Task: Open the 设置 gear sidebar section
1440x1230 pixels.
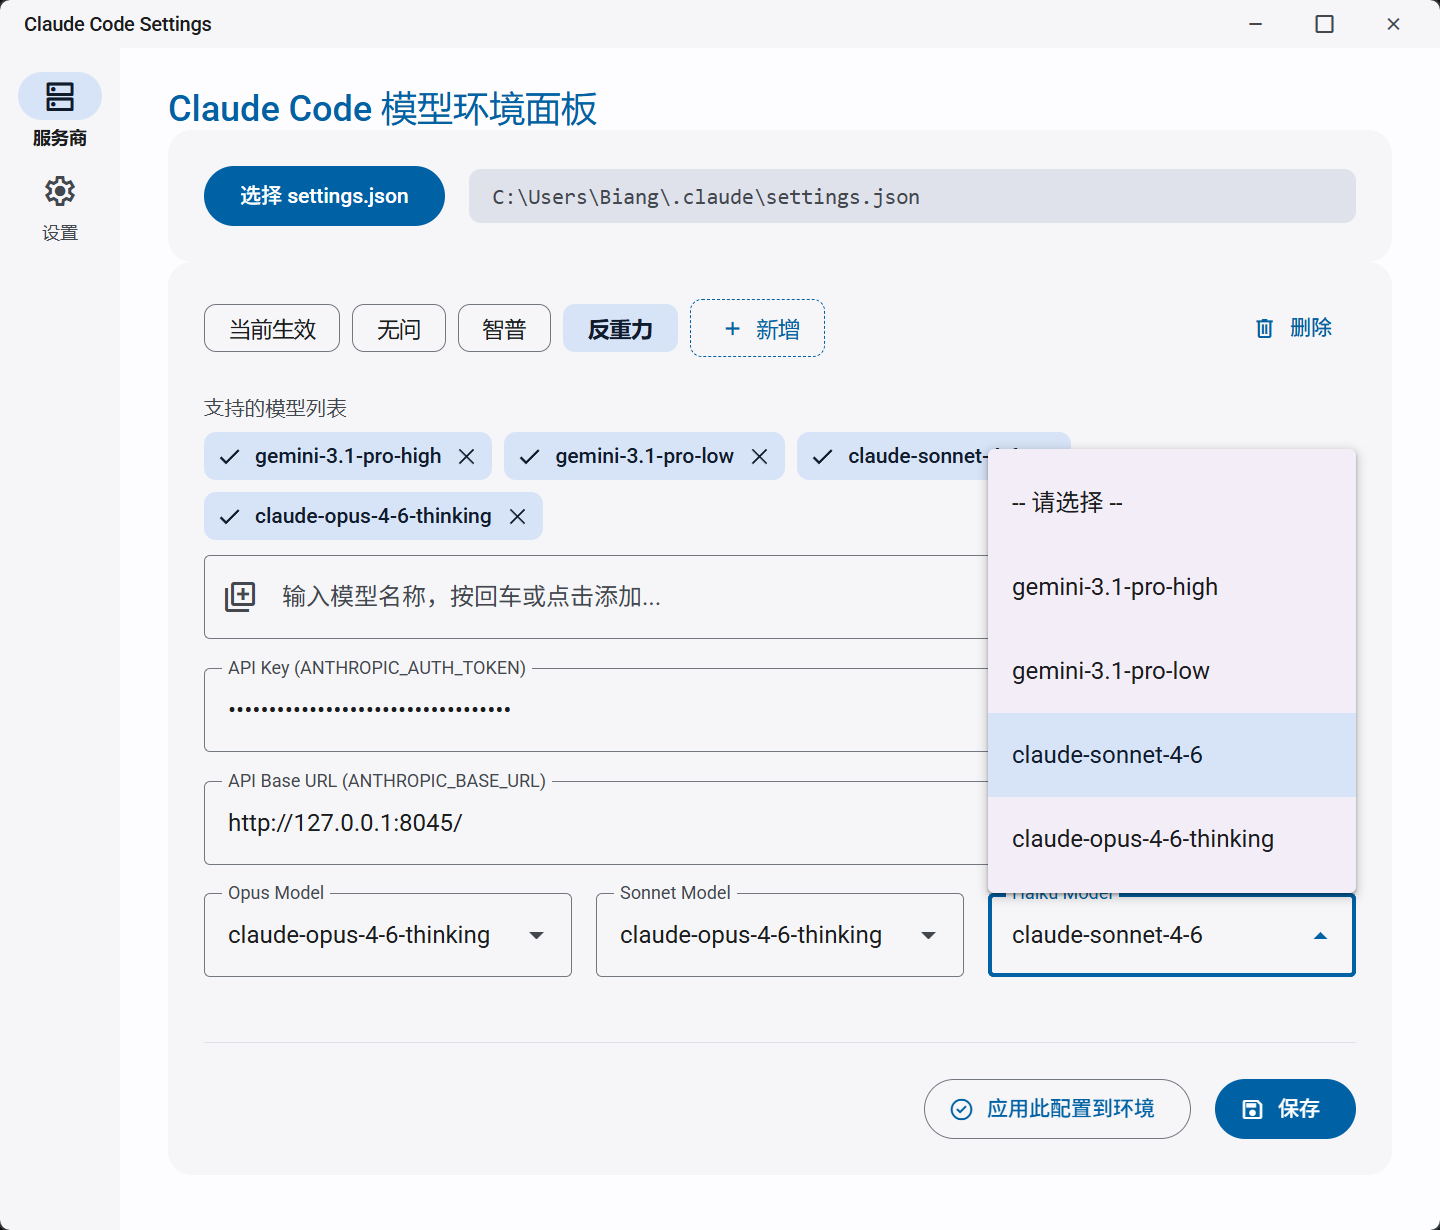Action: pyautogui.click(x=60, y=209)
